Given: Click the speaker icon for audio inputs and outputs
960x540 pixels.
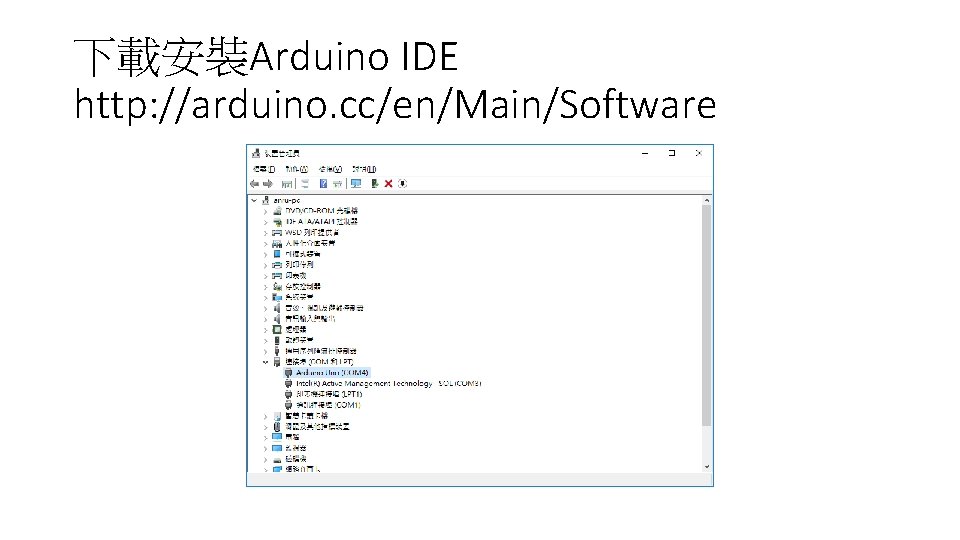Looking at the screenshot, I should click(277, 319).
